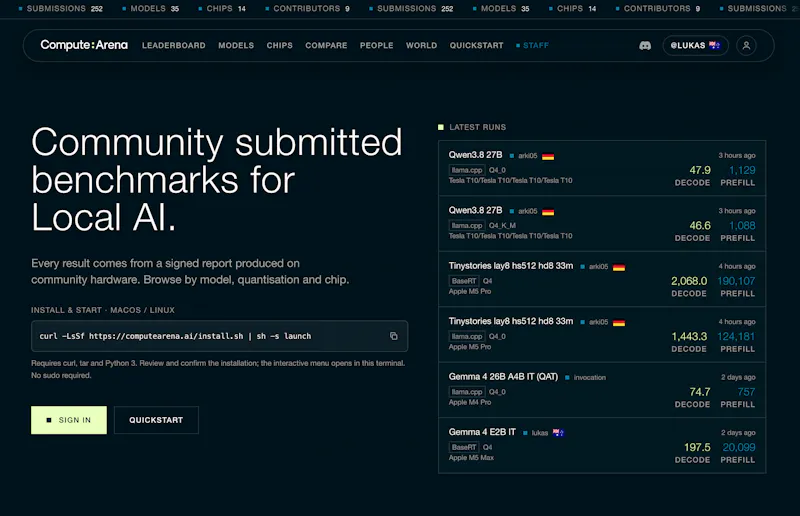800x516 pixels.
Task: Click German flag in Qwen3.8 27B Q4_0 run
Action: 548,156
